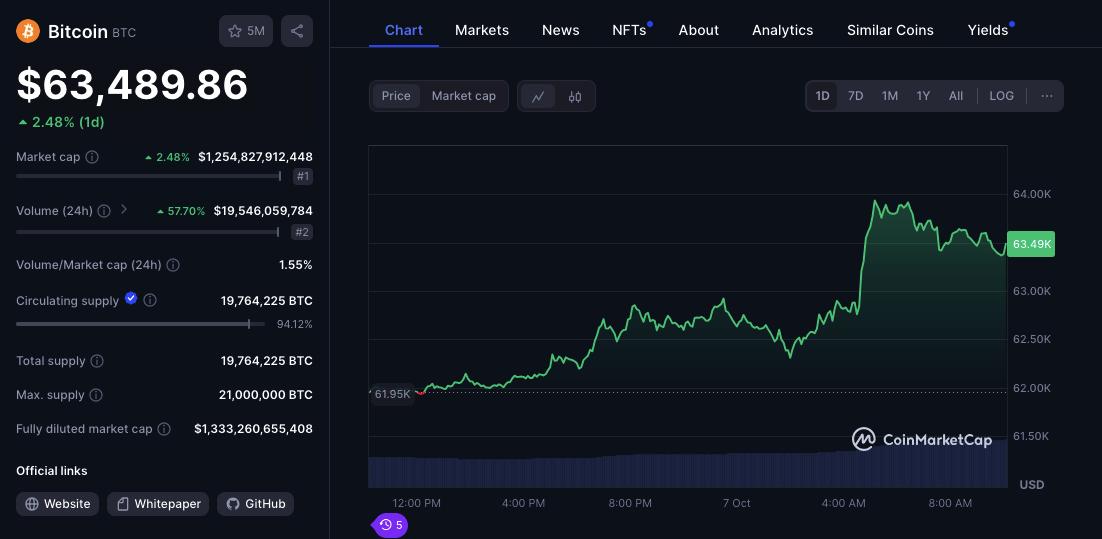Switch to the Analytics tab

coord(782,30)
